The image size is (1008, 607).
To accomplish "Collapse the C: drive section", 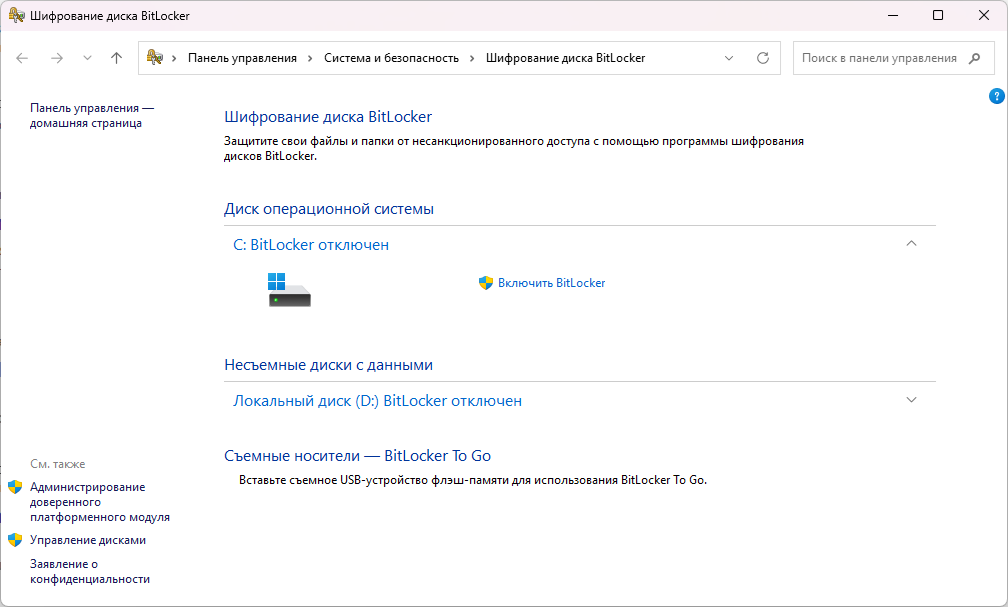I will pos(911,244).
